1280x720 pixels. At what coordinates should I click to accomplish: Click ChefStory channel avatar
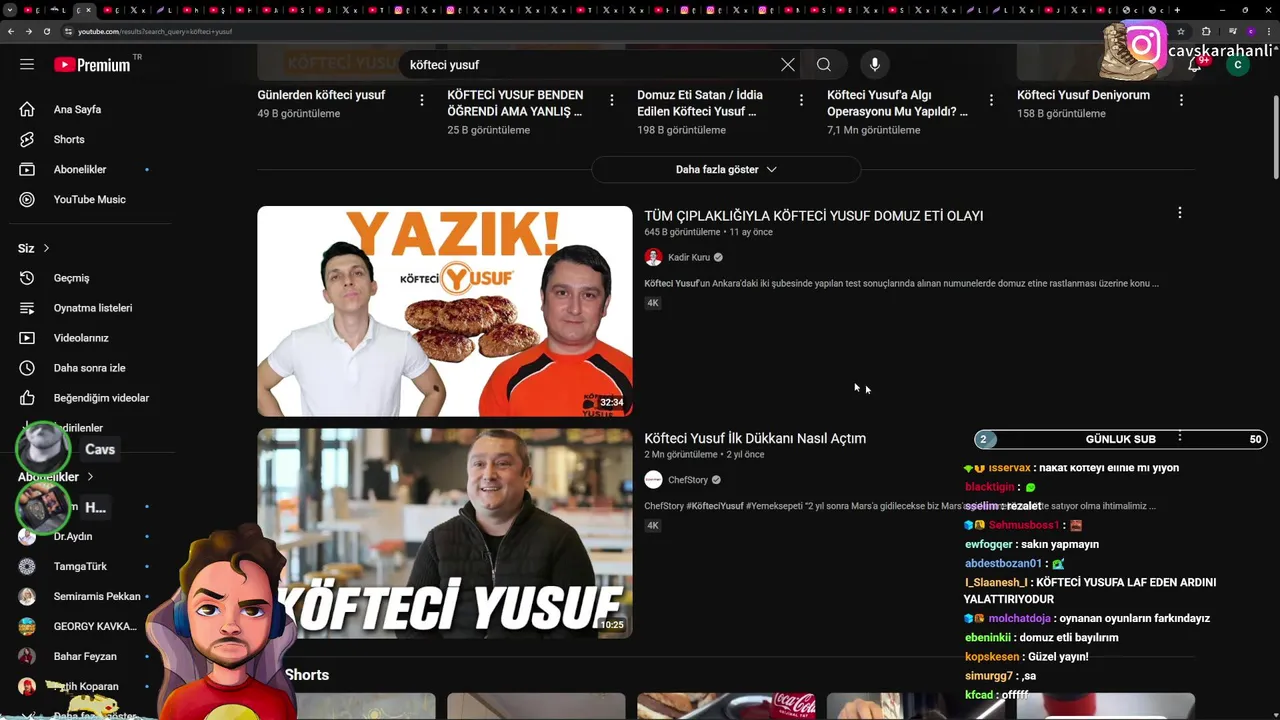click(x=653, y=480)
